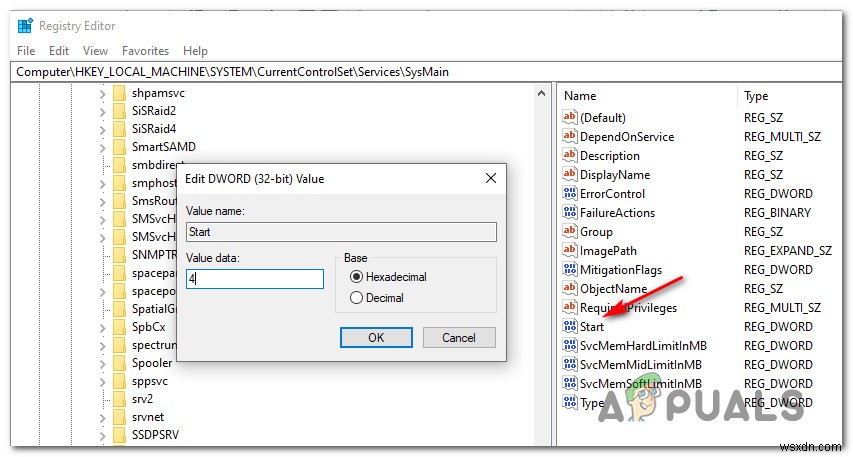This screenshot has height=457, width=853.
Task: Open the Favorites menu
Action: [x=145, y=51]
